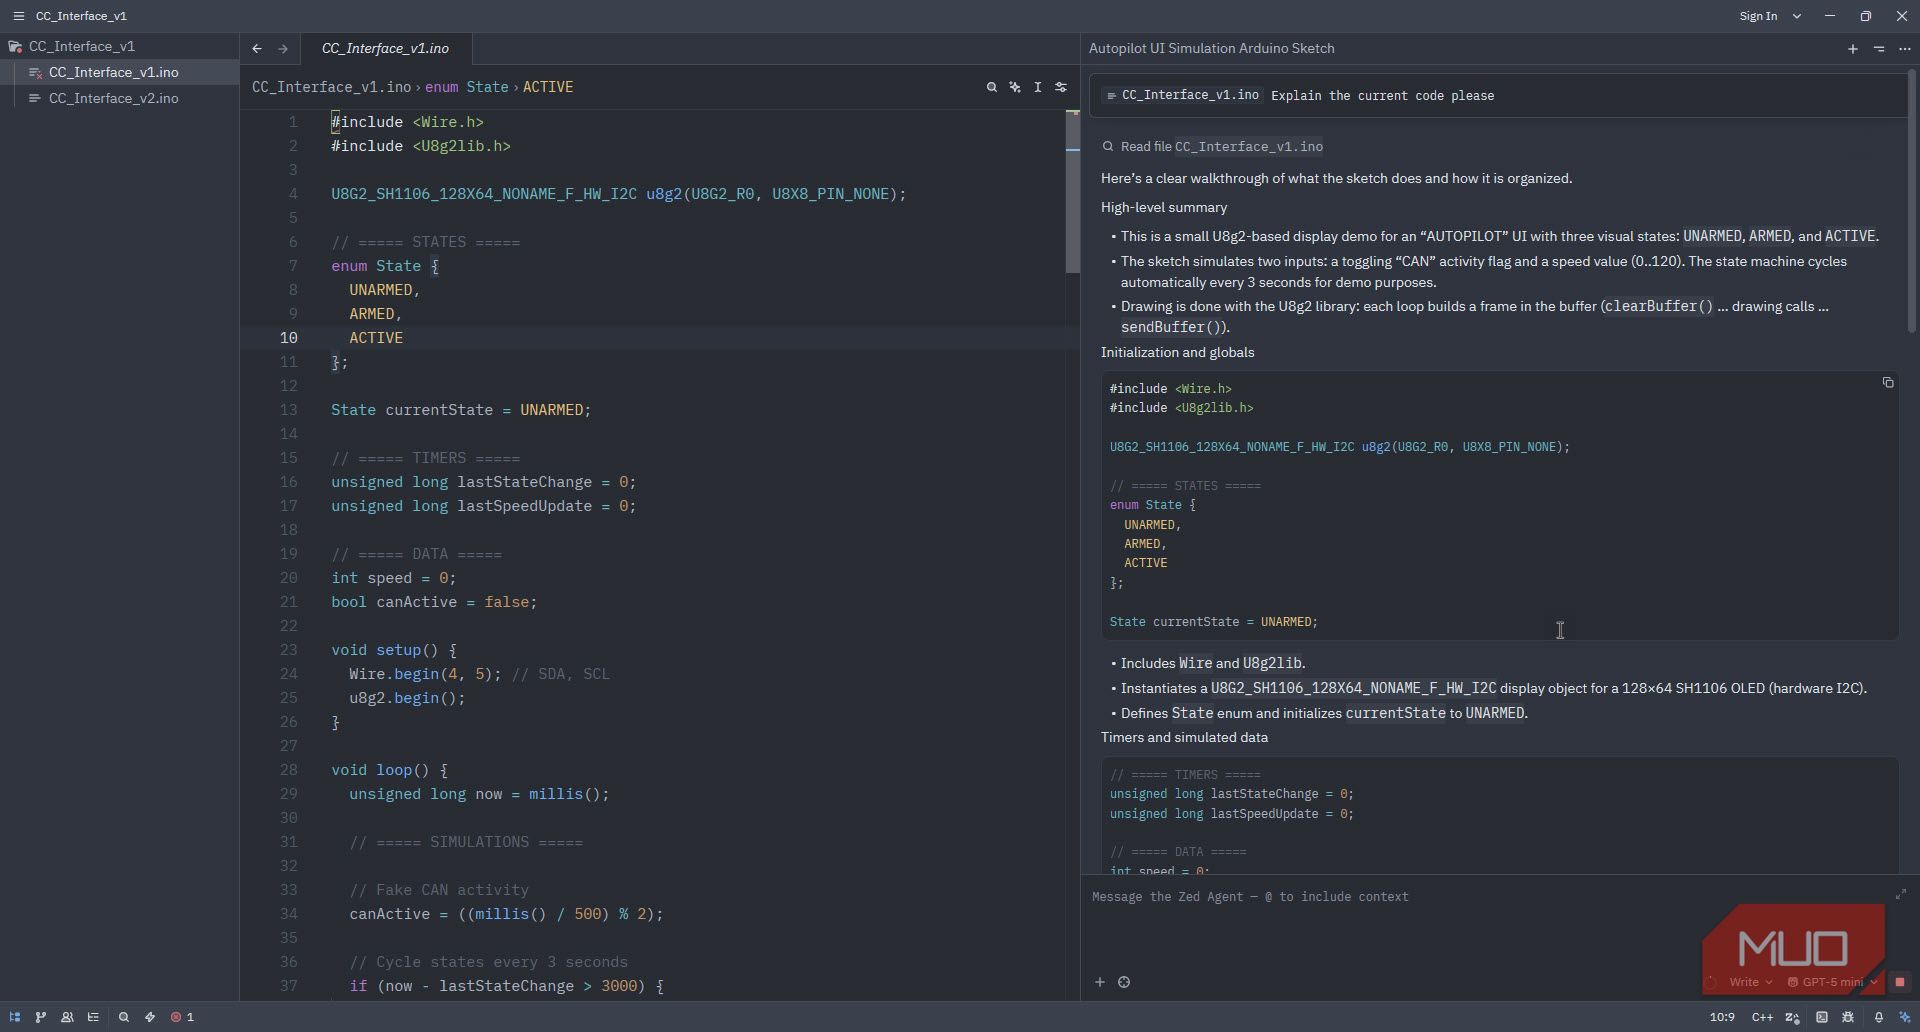Open the Outline panel icon
Image resolution: width=1920 pixels, height=1032 pixels.
point(93,1017)
